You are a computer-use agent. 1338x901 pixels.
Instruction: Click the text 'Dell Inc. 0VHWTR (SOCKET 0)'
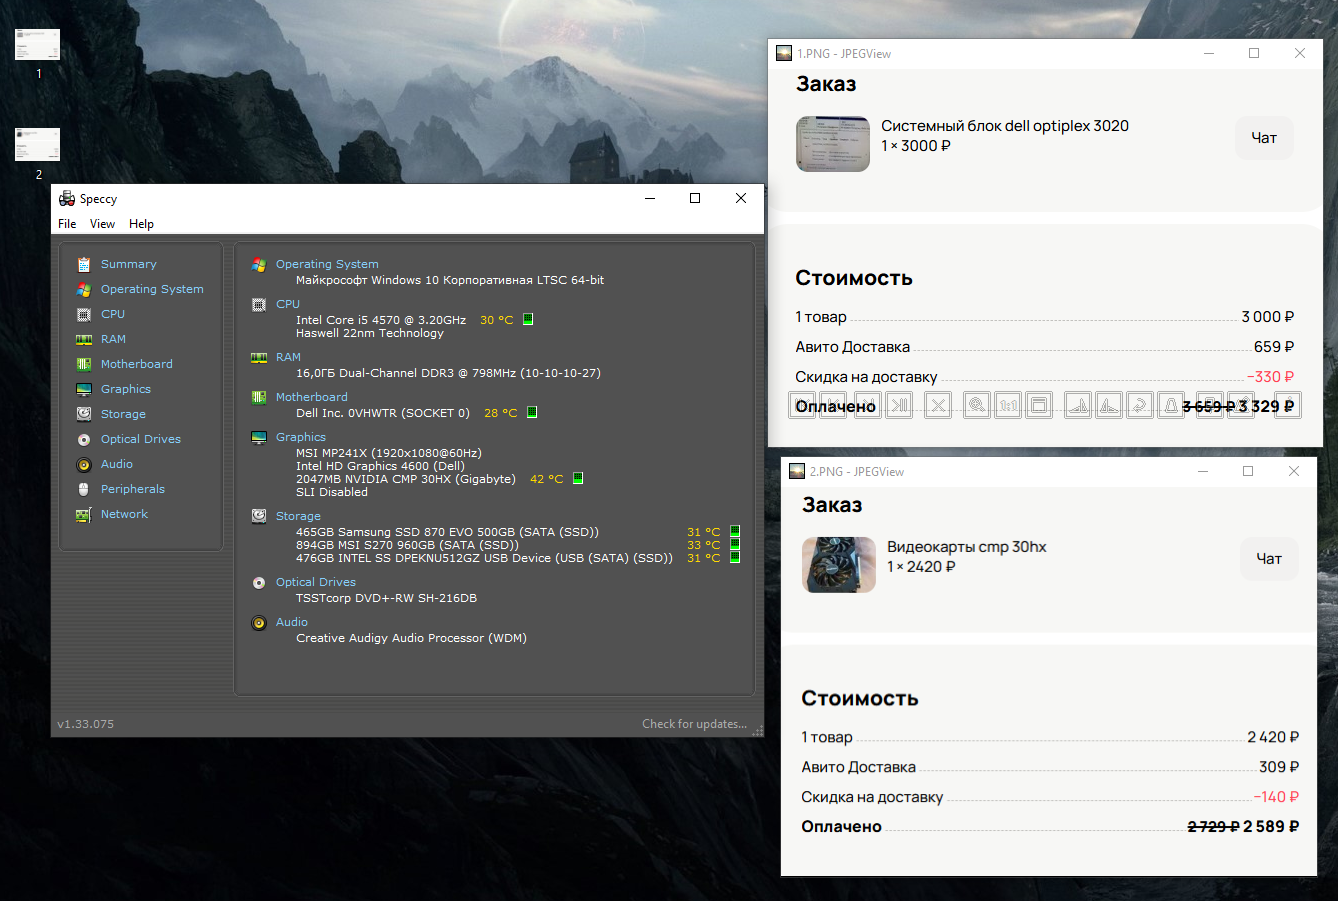[x=383, y=413]
